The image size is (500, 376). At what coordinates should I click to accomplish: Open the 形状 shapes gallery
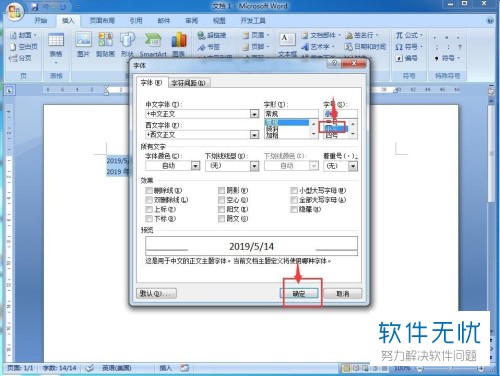pyautogui.click(x=127, y=44)
